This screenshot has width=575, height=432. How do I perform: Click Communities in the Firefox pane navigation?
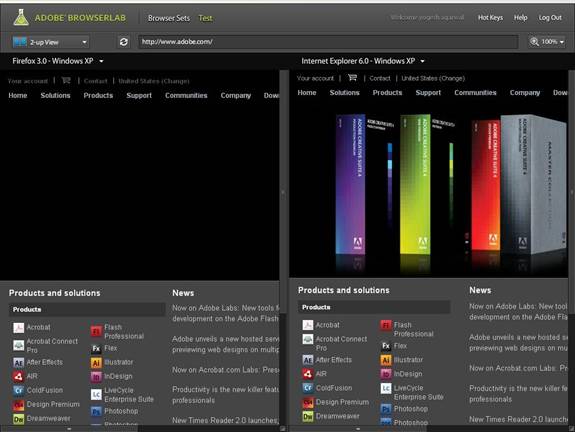point(186,95)
